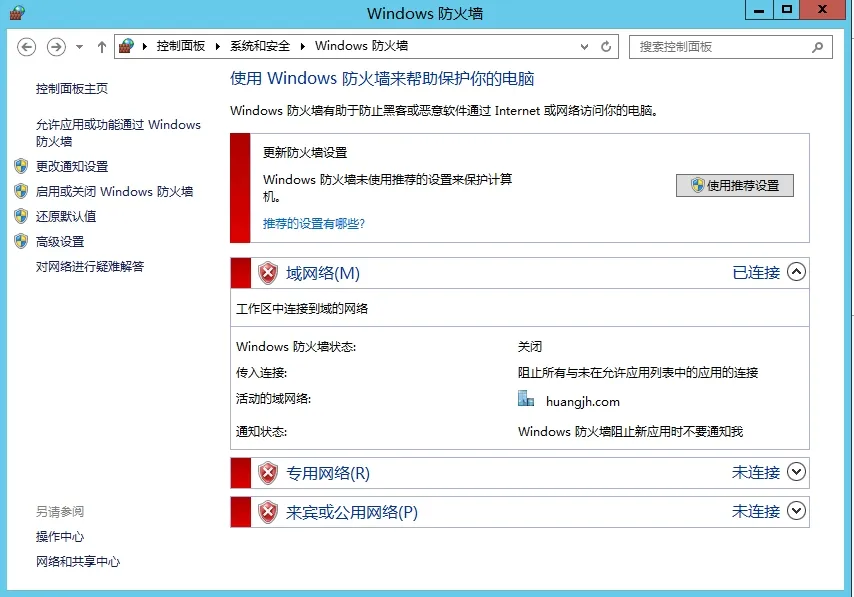Expand arrow after 系统和安全 breadcrumb
This screenshot has height=597, width=854.
click(x=302, y=47)
